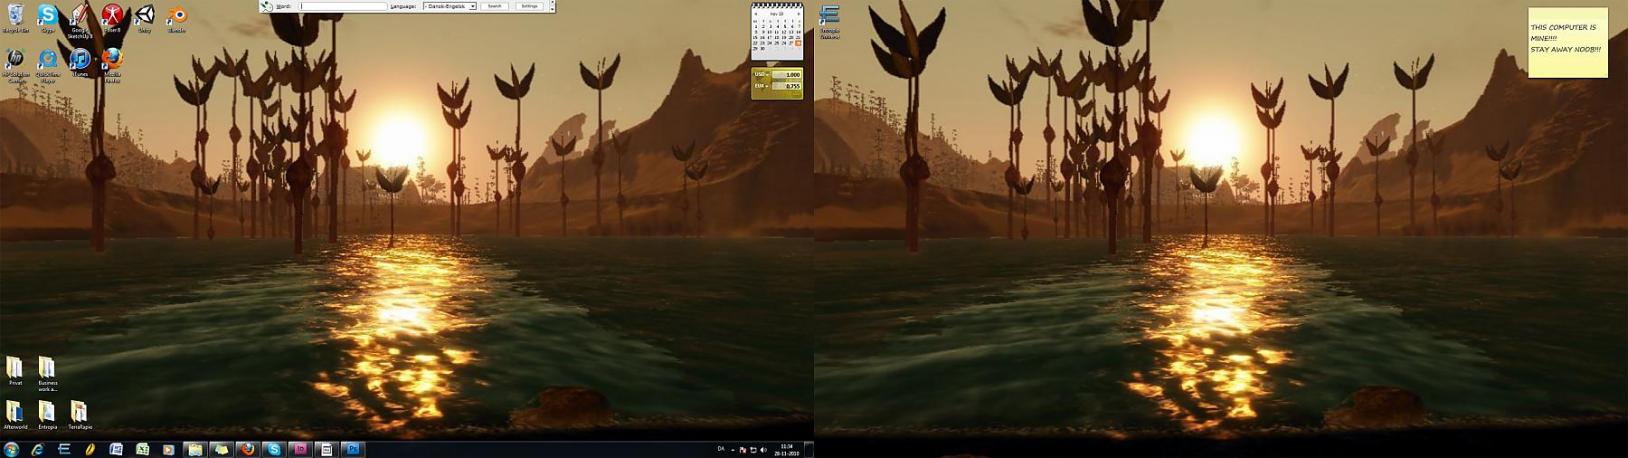The image size is (1628, 458).
Task: Open the Skype desktop shortcut
Action: click(x=47, y=16)
